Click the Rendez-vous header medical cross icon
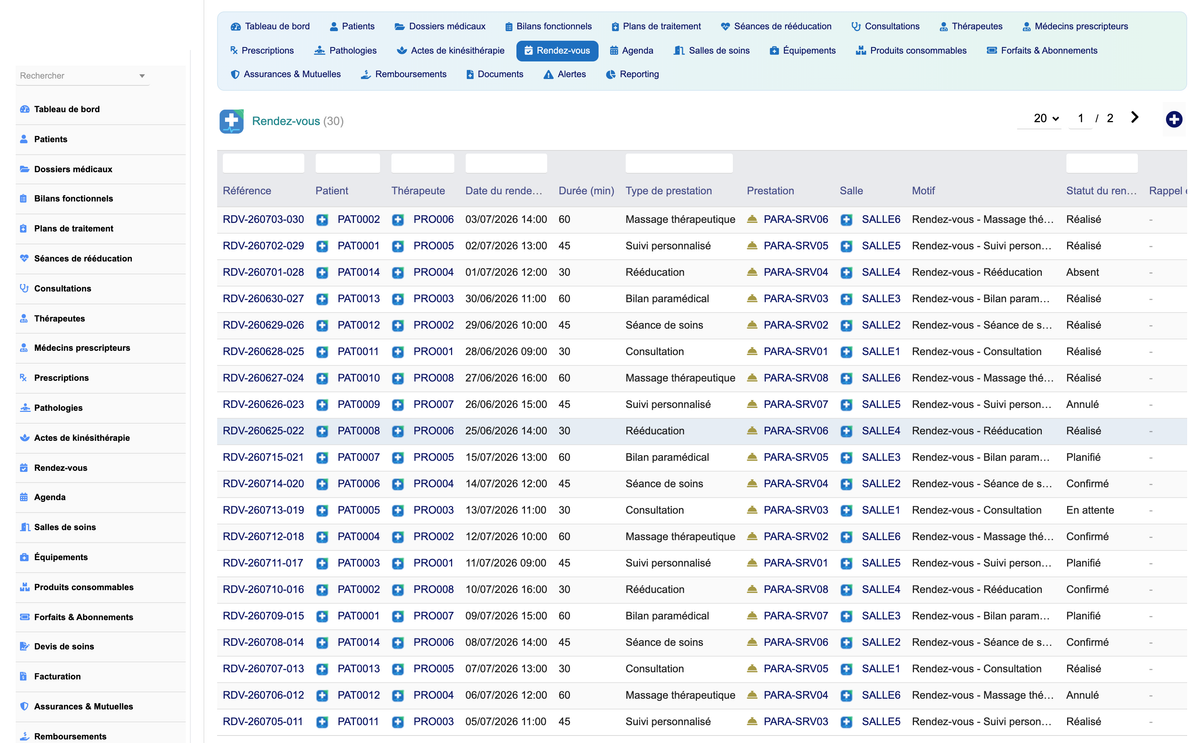Image resolution: width=1200 pixels, height=743 pixels. coord(232,121)
